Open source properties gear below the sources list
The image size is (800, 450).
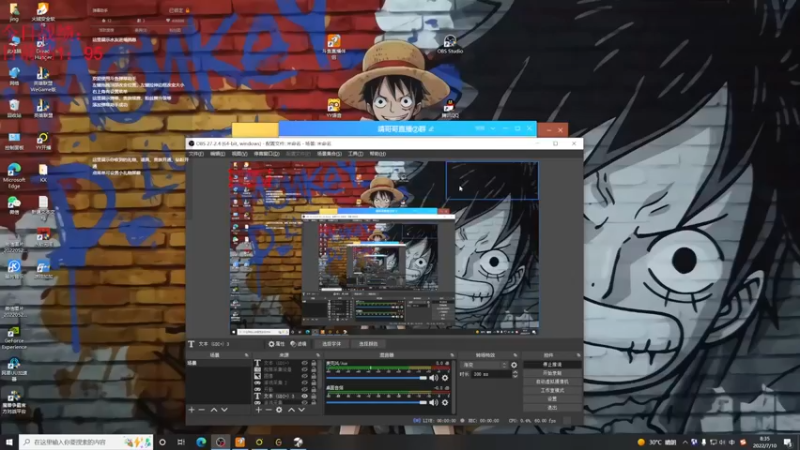click(279, 410)
